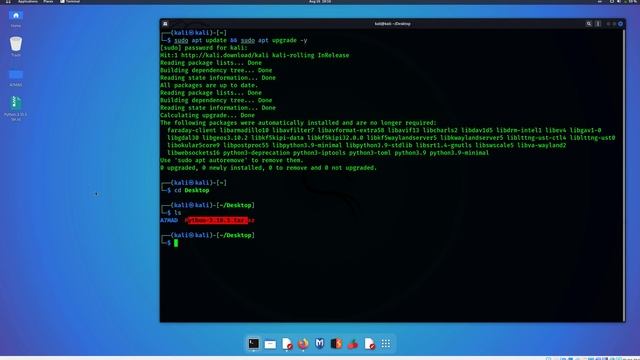640x360 pixels.
Task: Open the Applications menu in the top panel
Action: pos(28,2)
